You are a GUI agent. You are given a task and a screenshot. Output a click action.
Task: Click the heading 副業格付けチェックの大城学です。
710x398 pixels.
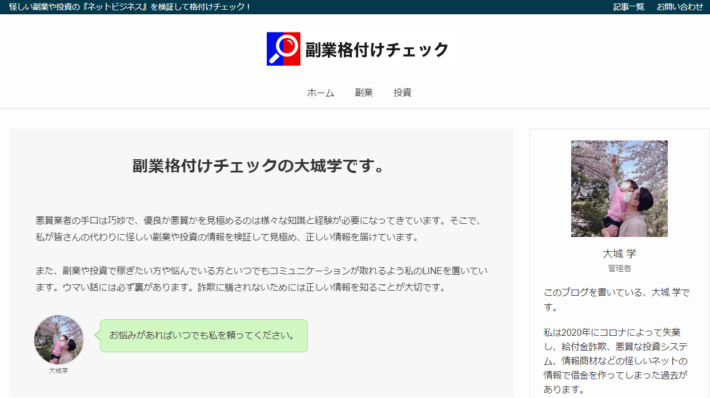pyautogui.click(x=259, y=166)
